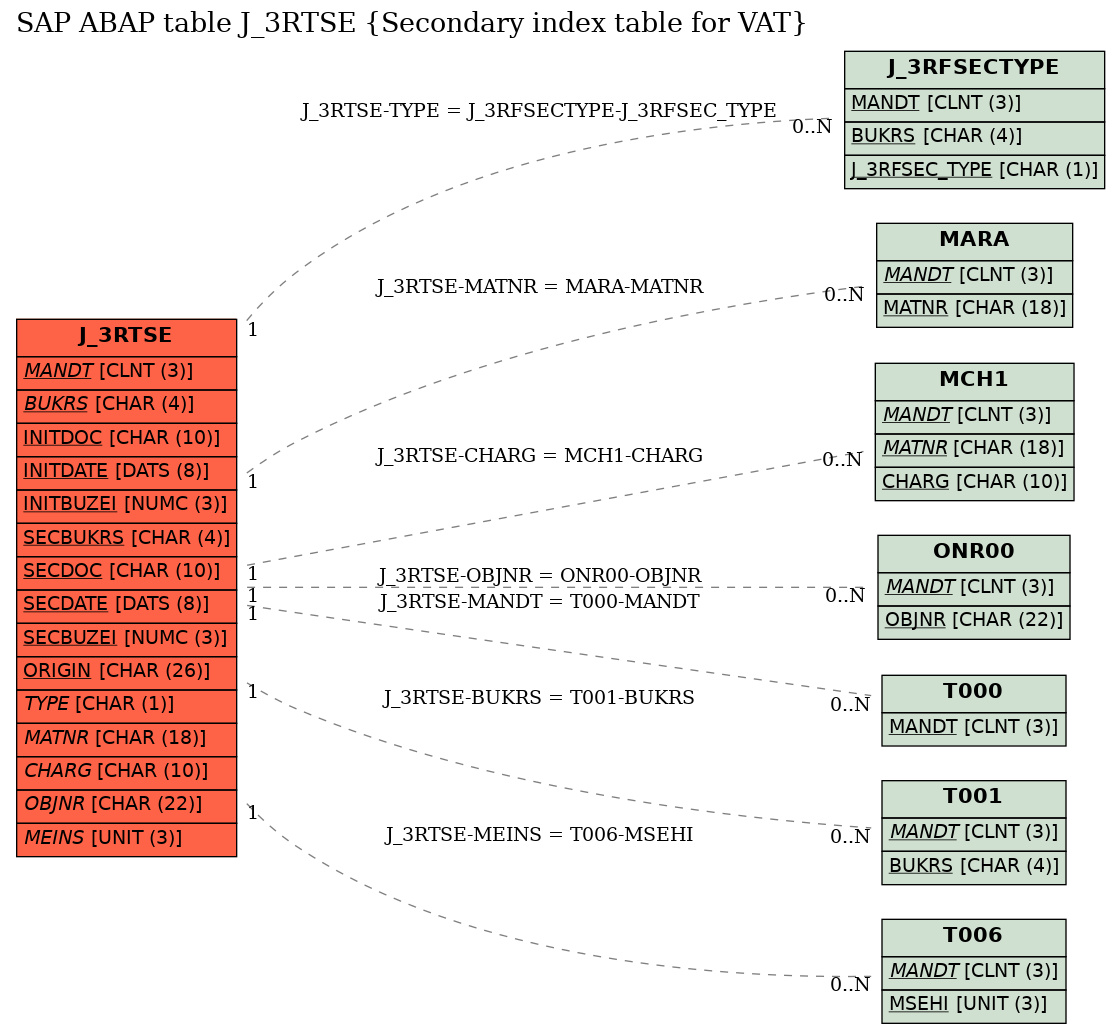Select MANDT field in J_3RFSECTYPE table
This screenshot has height=1034, width=1120.
click(974, 106)
